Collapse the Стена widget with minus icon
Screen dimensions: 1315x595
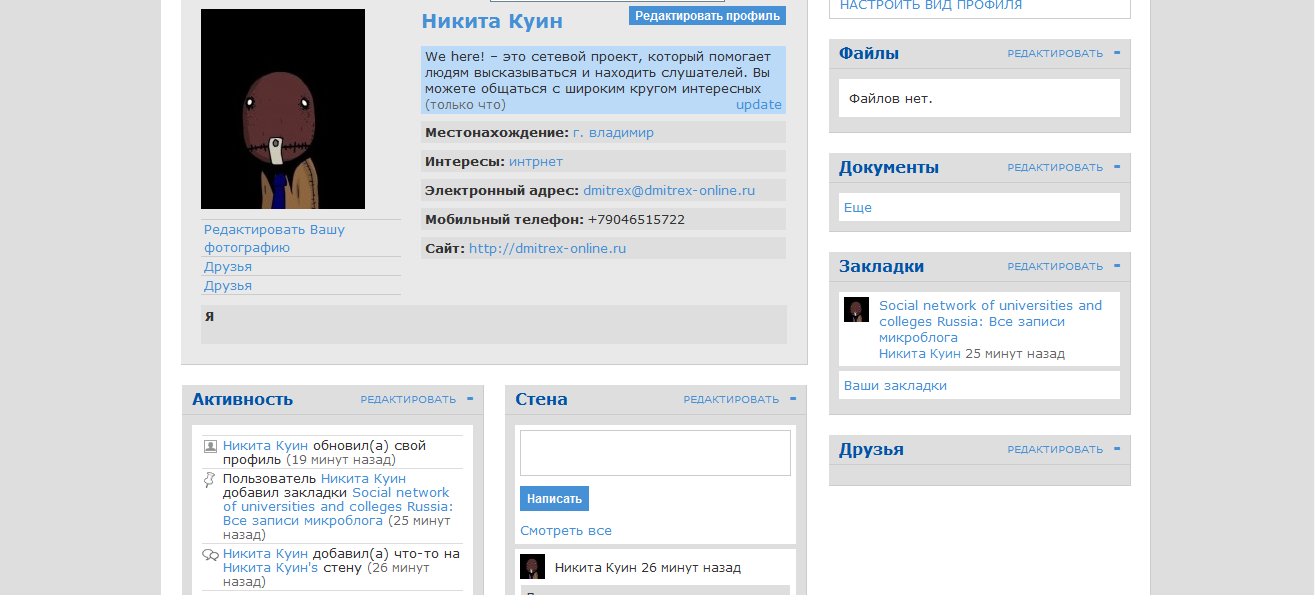coord(793,399)
